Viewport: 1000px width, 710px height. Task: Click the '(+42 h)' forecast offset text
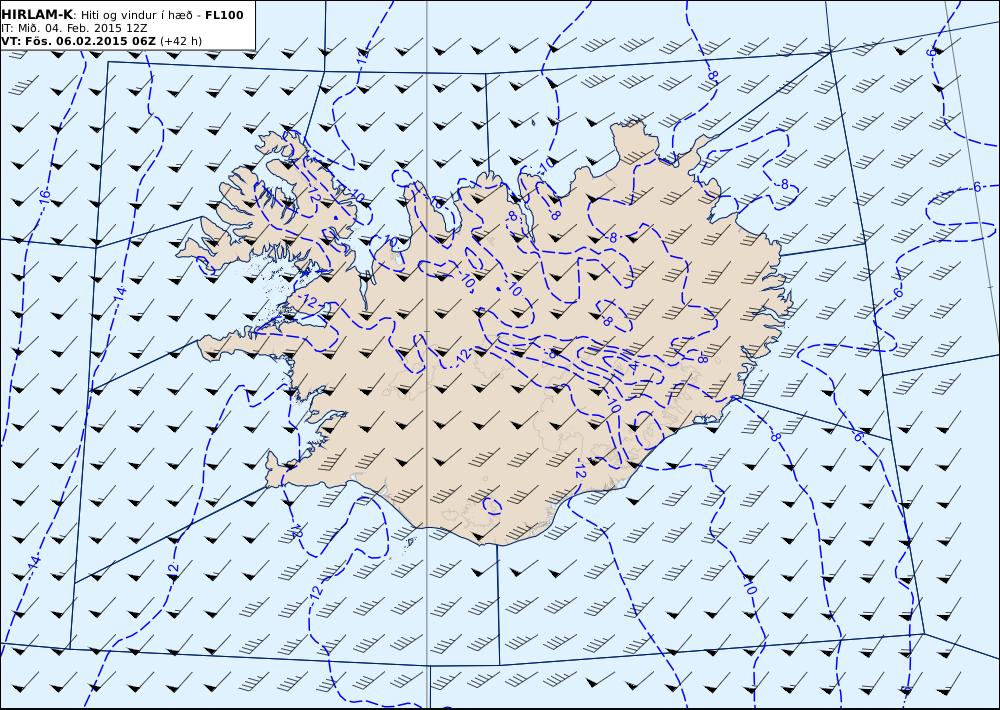[x=180, y=41]
